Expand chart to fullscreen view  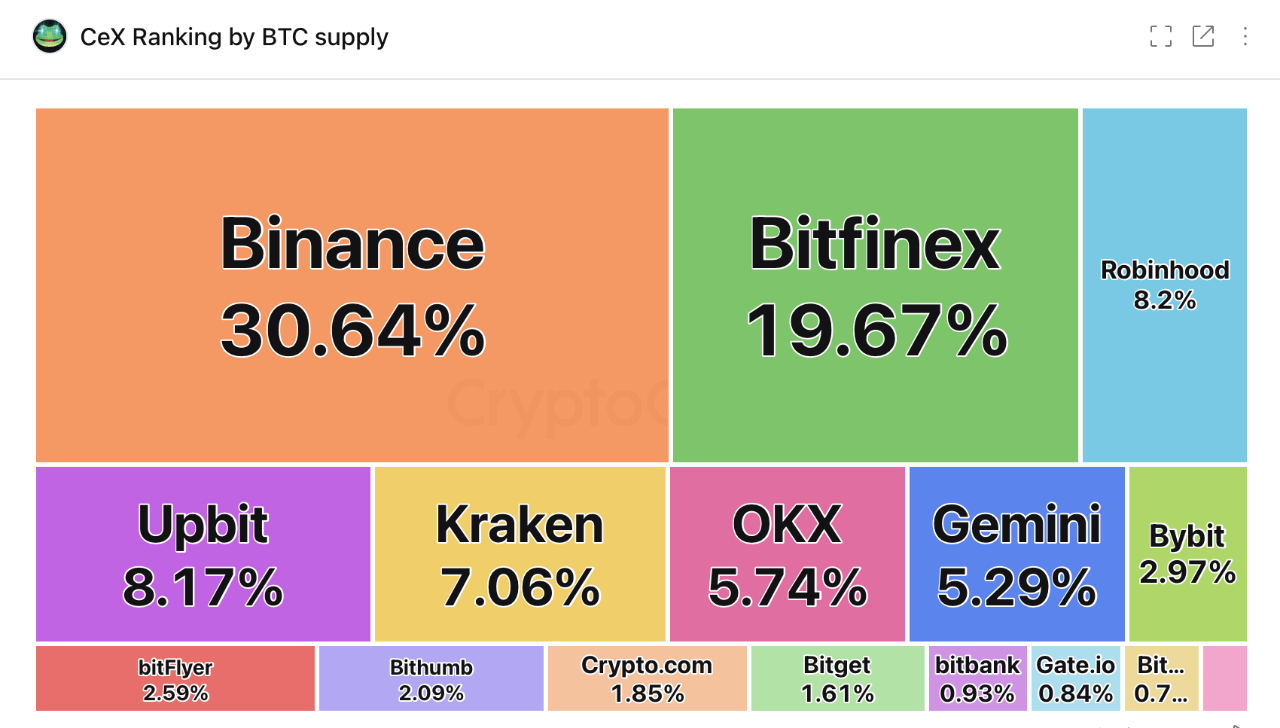pos(1161,37)
